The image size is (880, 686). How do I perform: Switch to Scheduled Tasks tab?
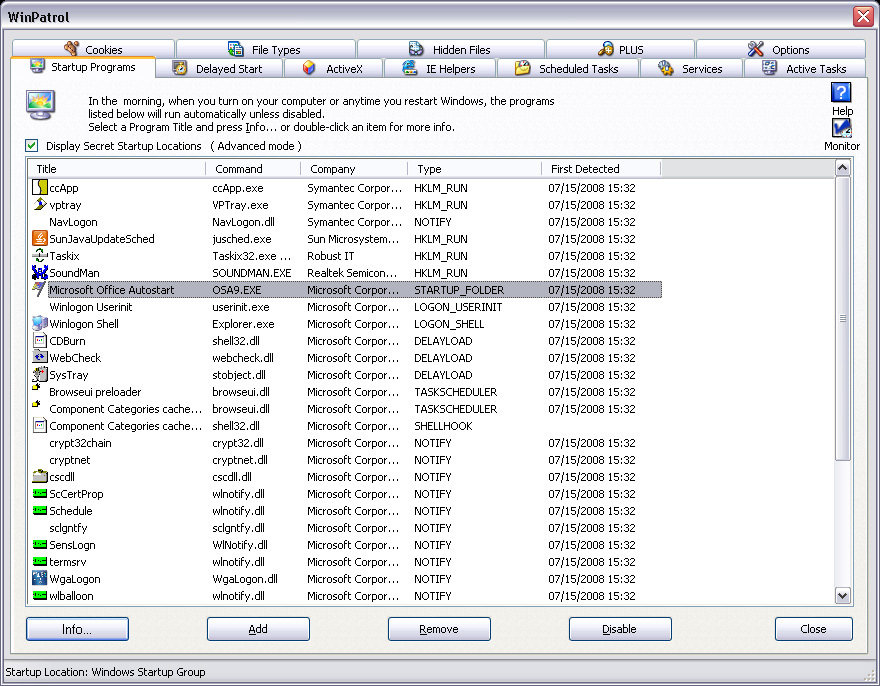point(567,68)
